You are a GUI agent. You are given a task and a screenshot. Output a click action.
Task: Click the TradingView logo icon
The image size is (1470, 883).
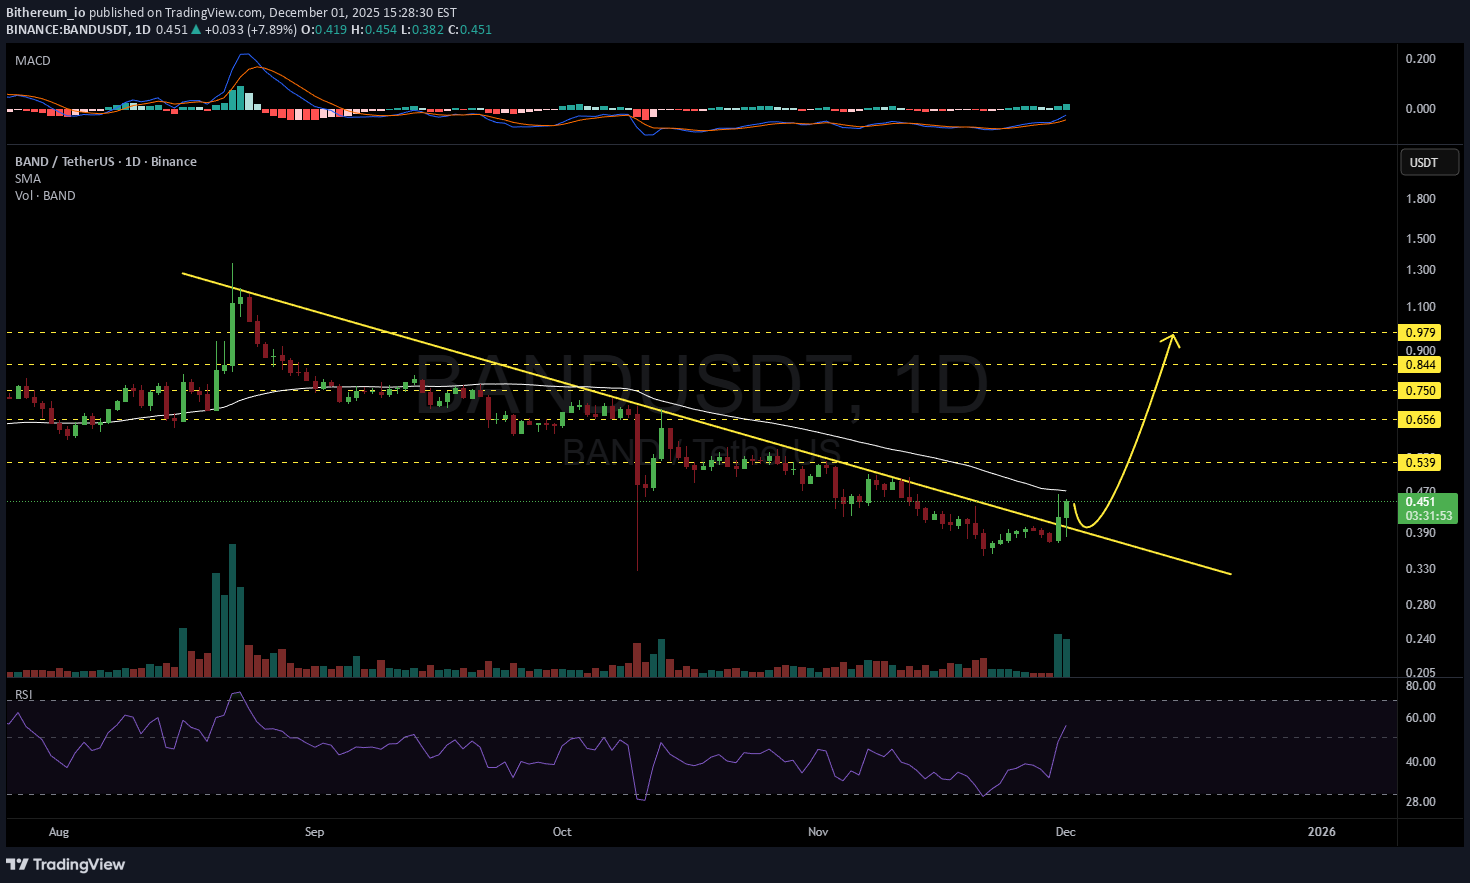click(17, 864)
